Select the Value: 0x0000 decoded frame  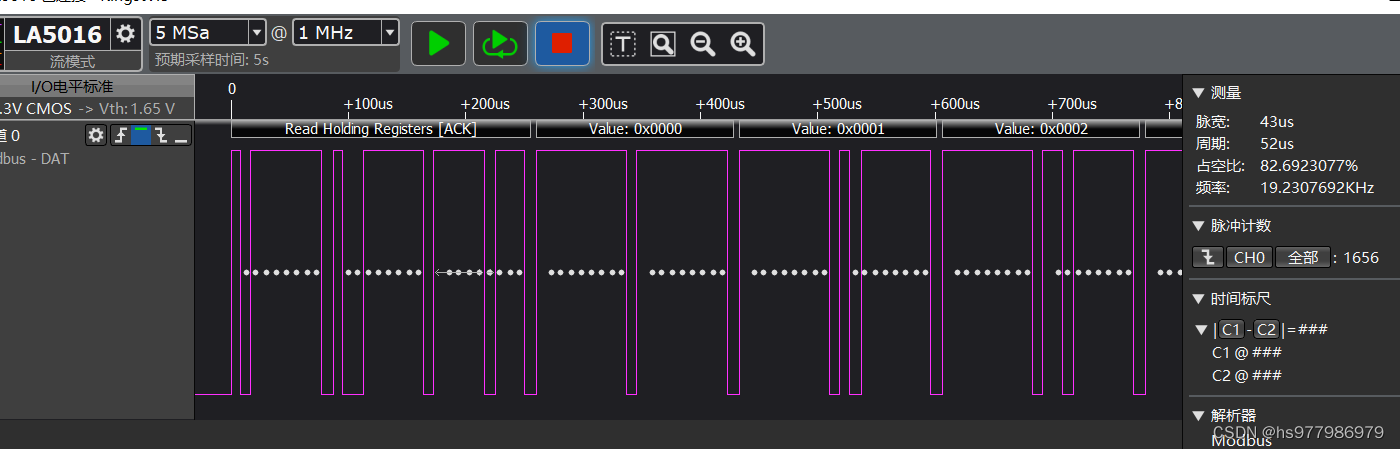636,129
